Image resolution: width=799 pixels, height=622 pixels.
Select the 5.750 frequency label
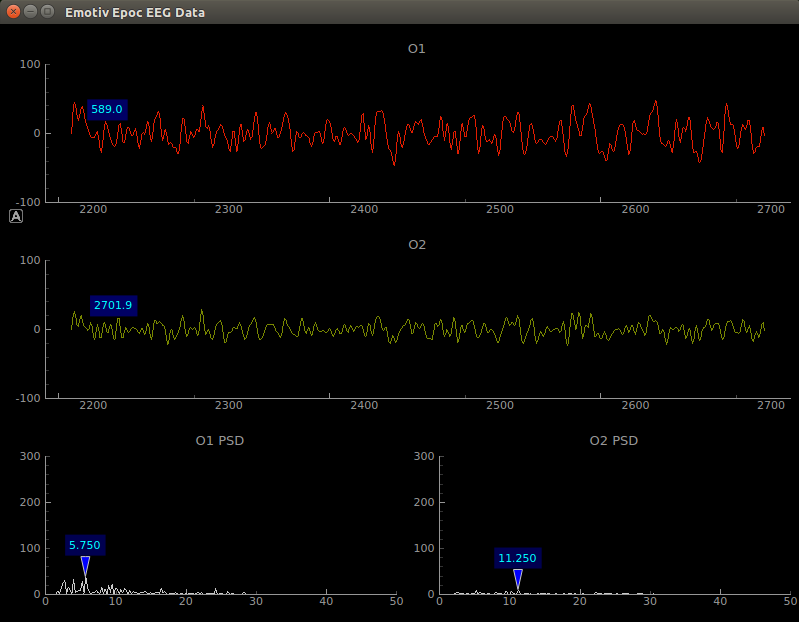(85, 545)
